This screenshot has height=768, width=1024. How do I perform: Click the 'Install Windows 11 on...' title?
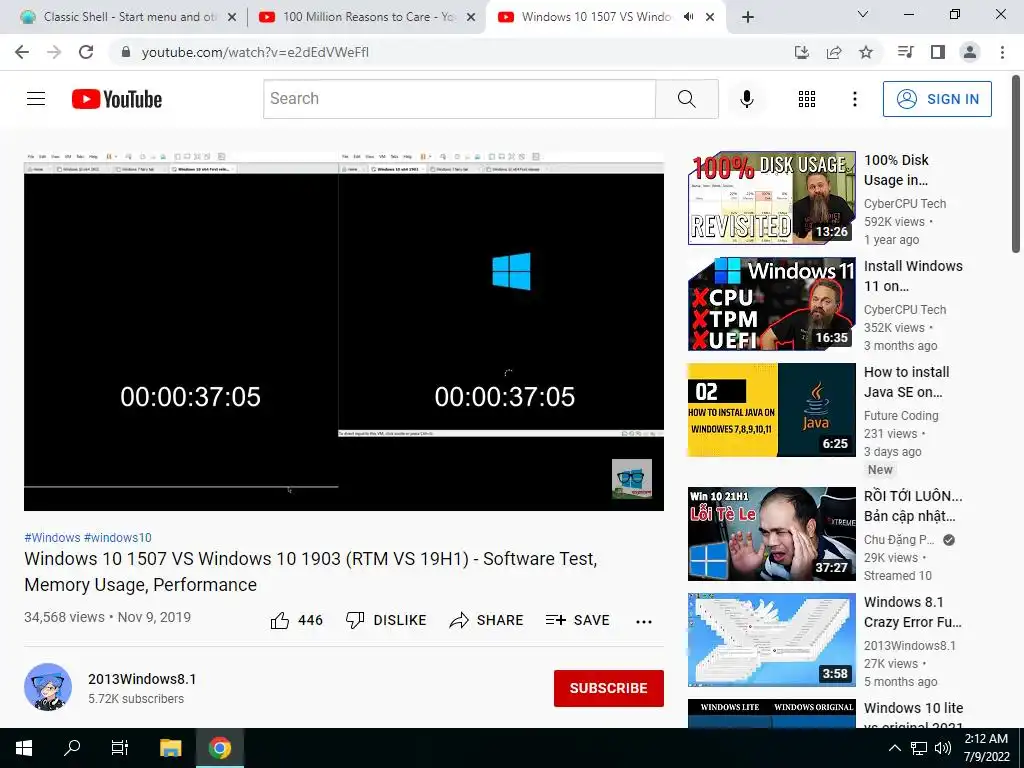pyautogui.click(x=913, y=276)
